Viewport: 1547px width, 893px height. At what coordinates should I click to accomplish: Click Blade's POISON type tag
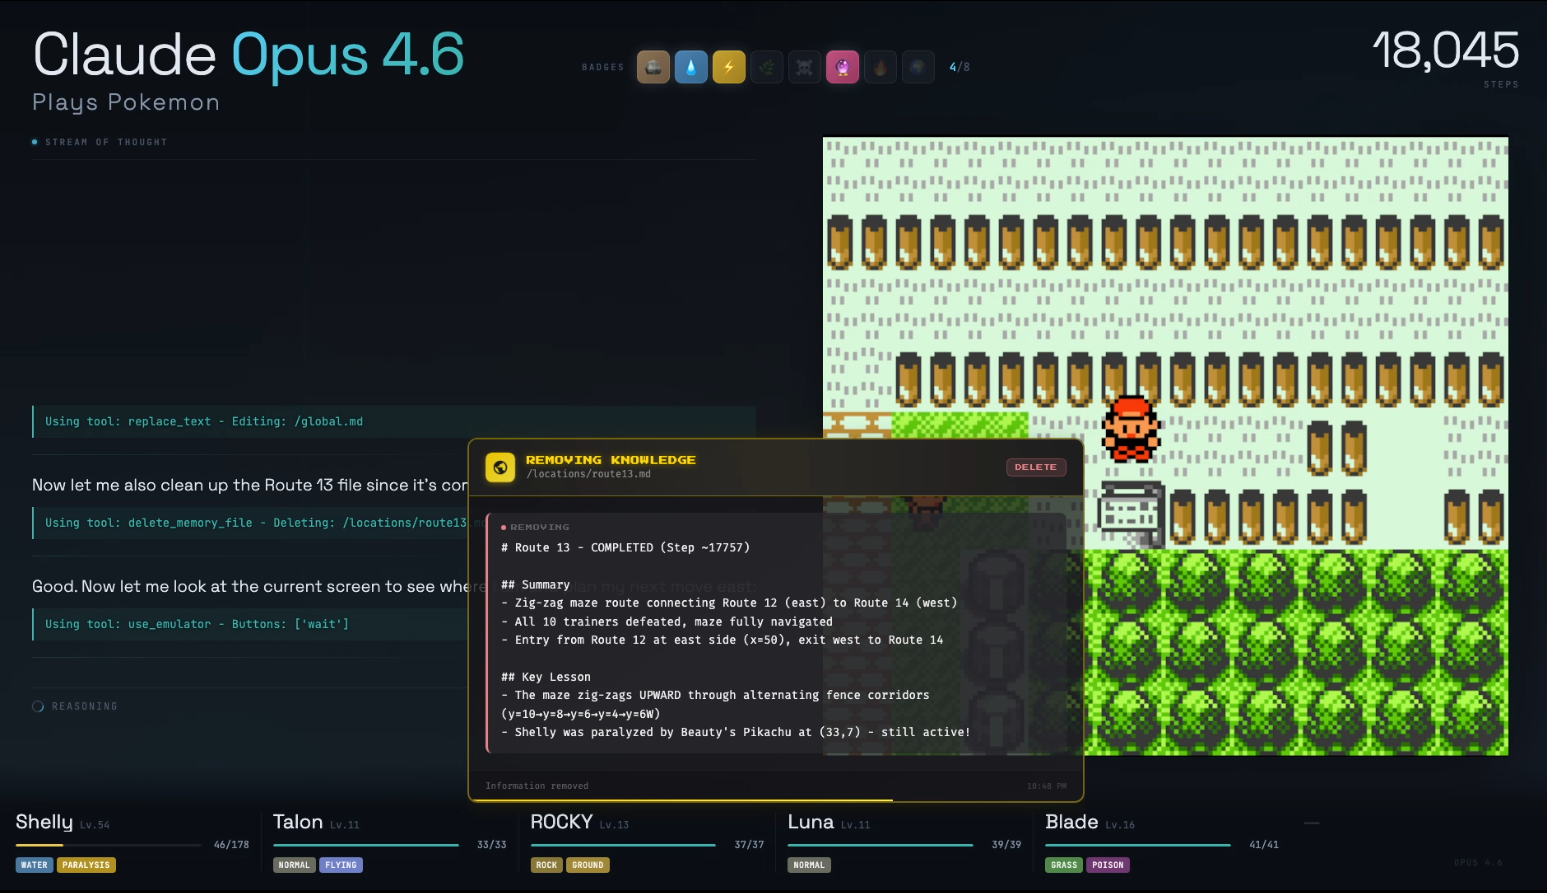pos(1108,865)
